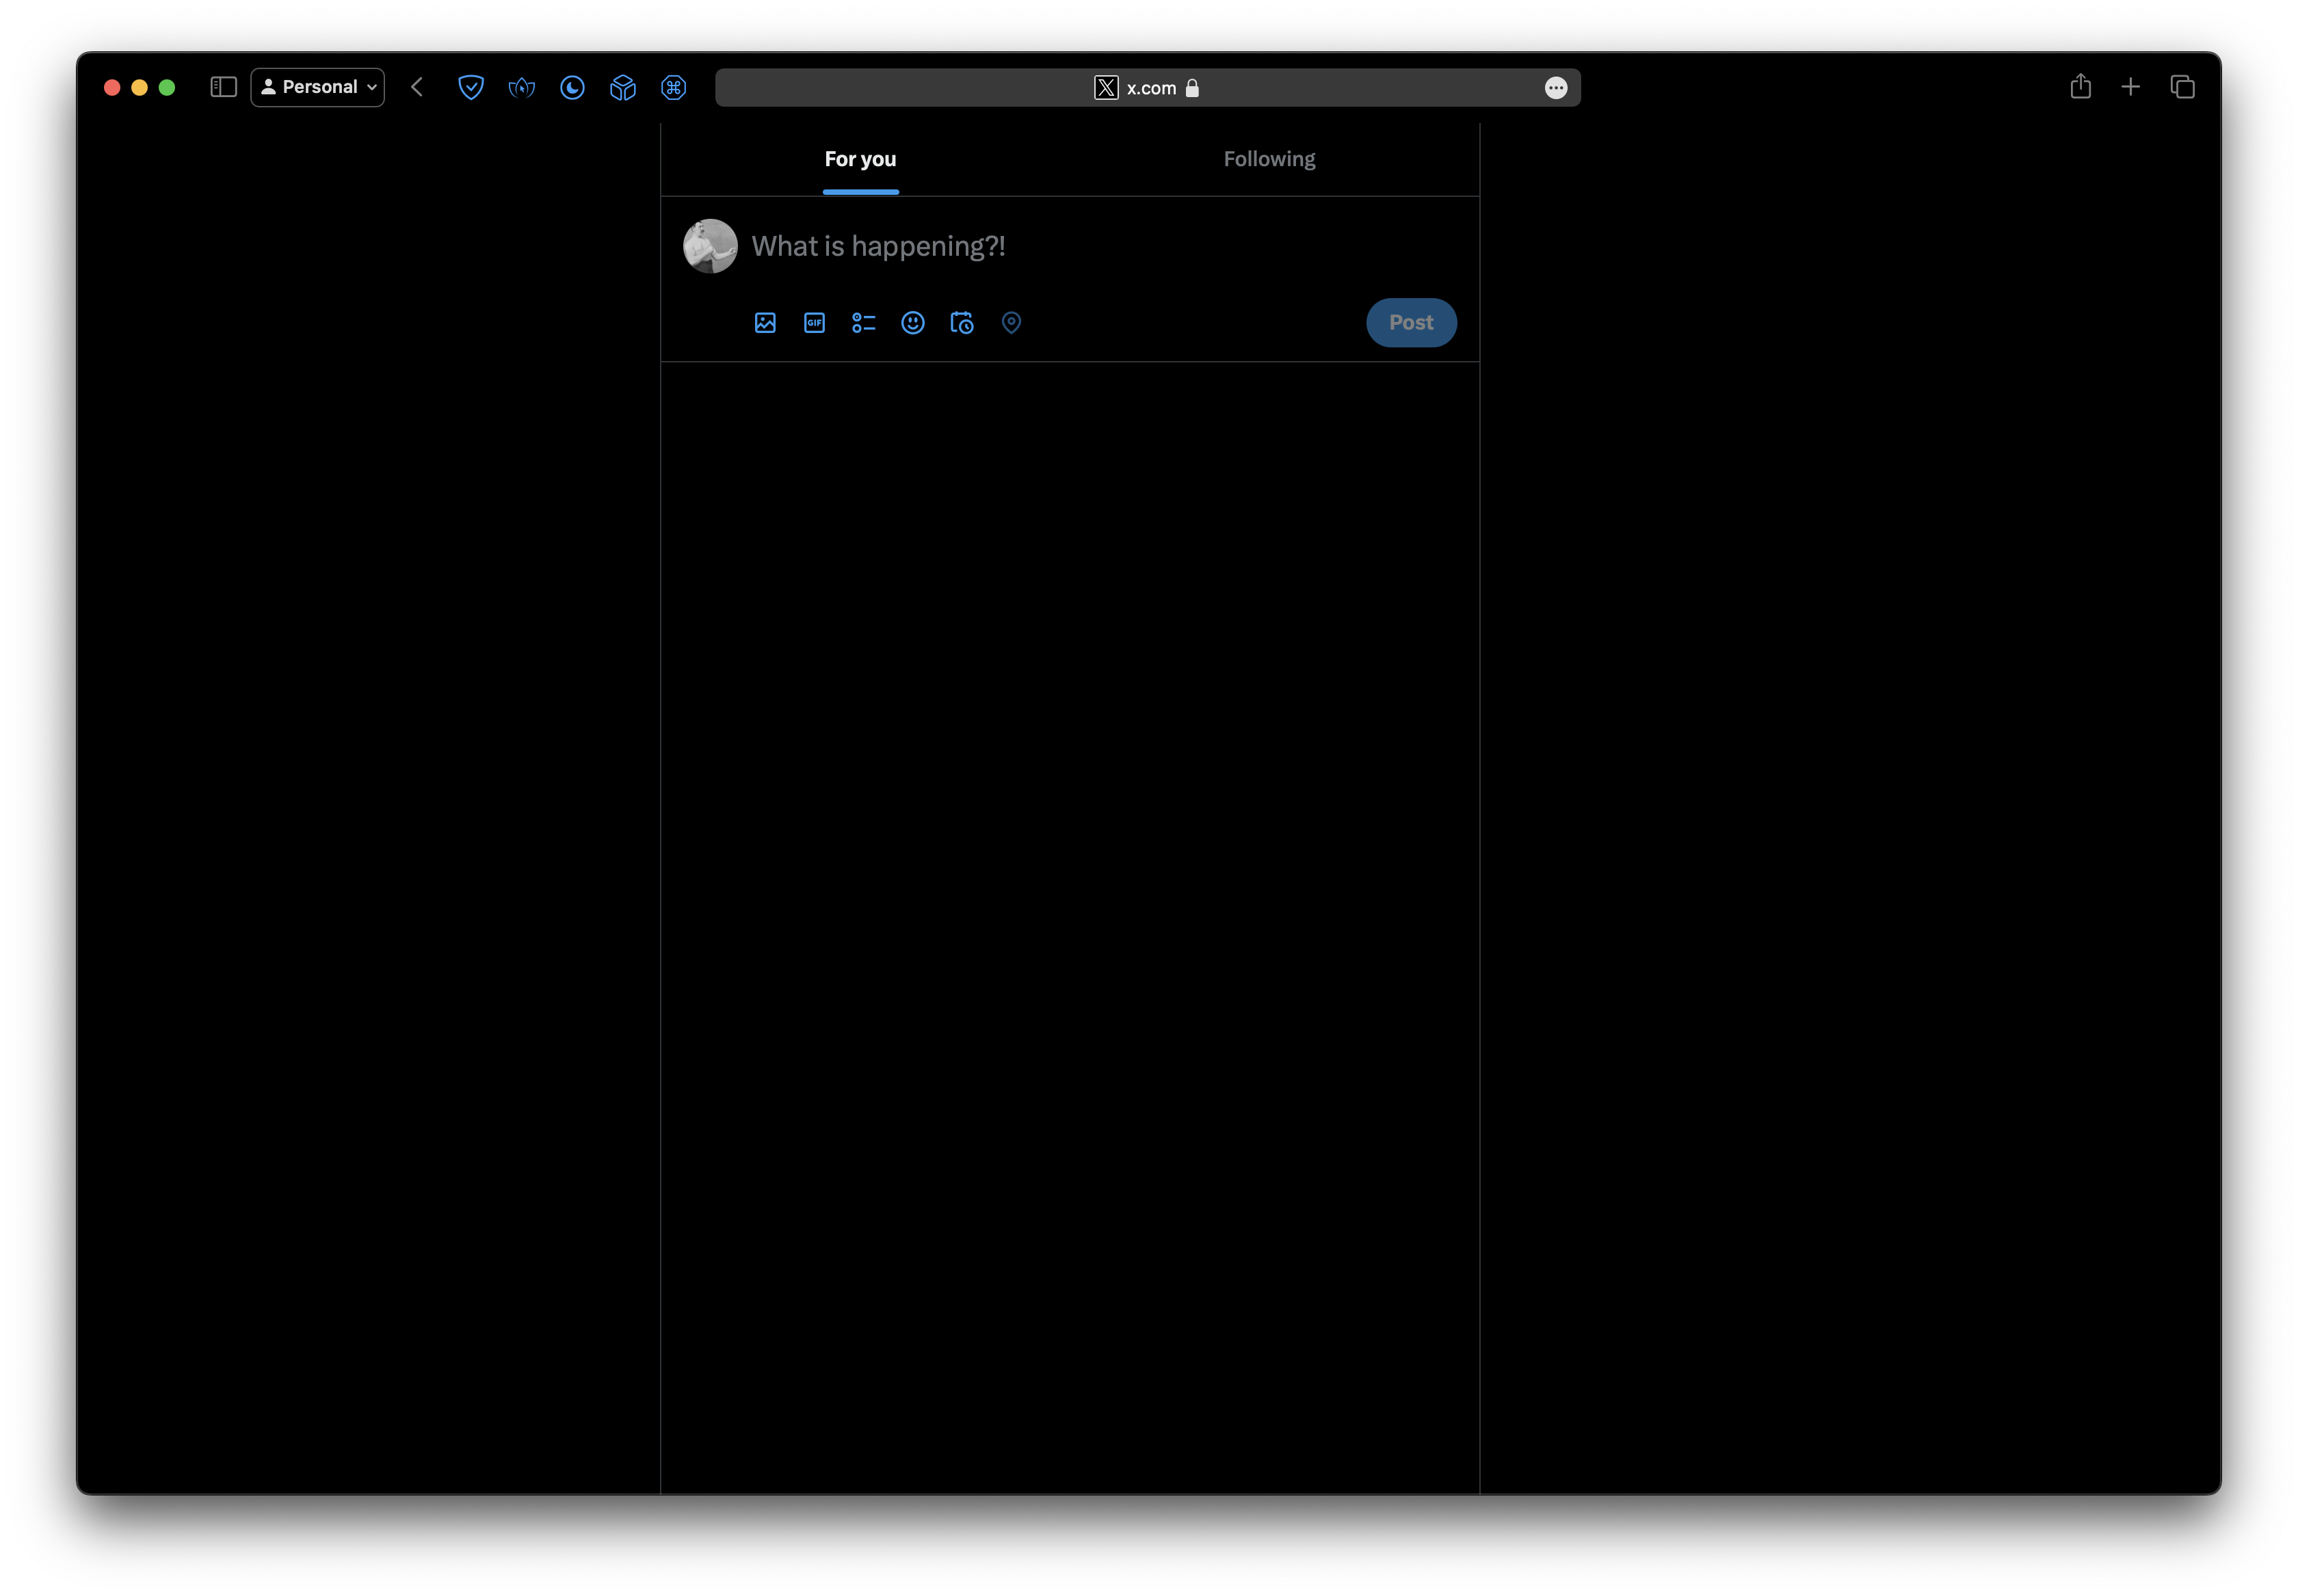Switch to the Following tab

tap(1269, 159)
